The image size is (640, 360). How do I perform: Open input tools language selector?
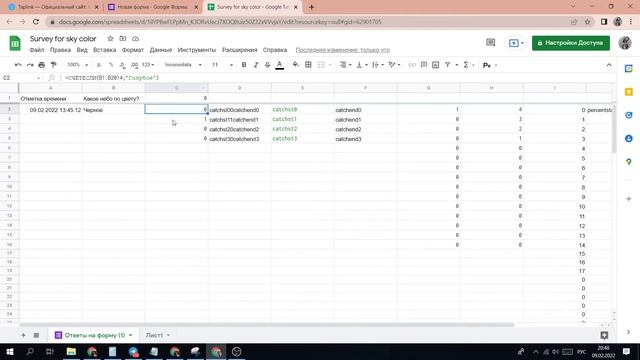tap(489, 65)
